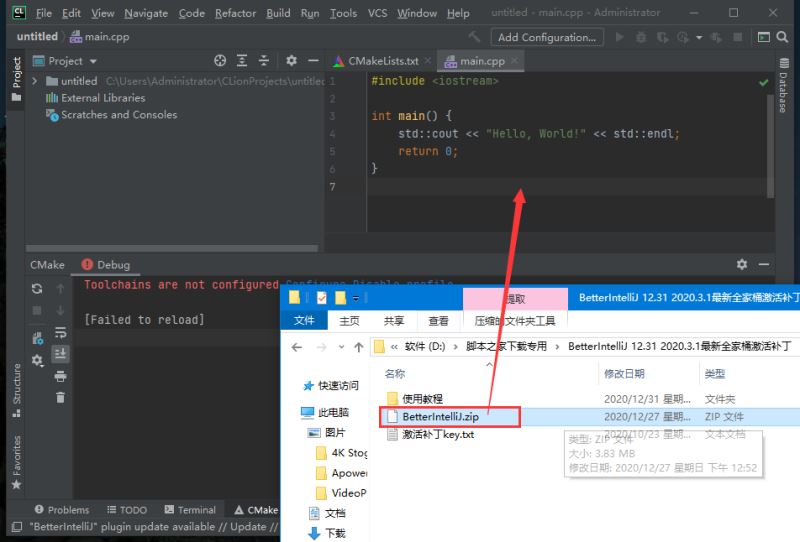Switch to the CMakeLists.txt editor tab
800x542 pixels.
pyautogui.click(x=383, y=61)
